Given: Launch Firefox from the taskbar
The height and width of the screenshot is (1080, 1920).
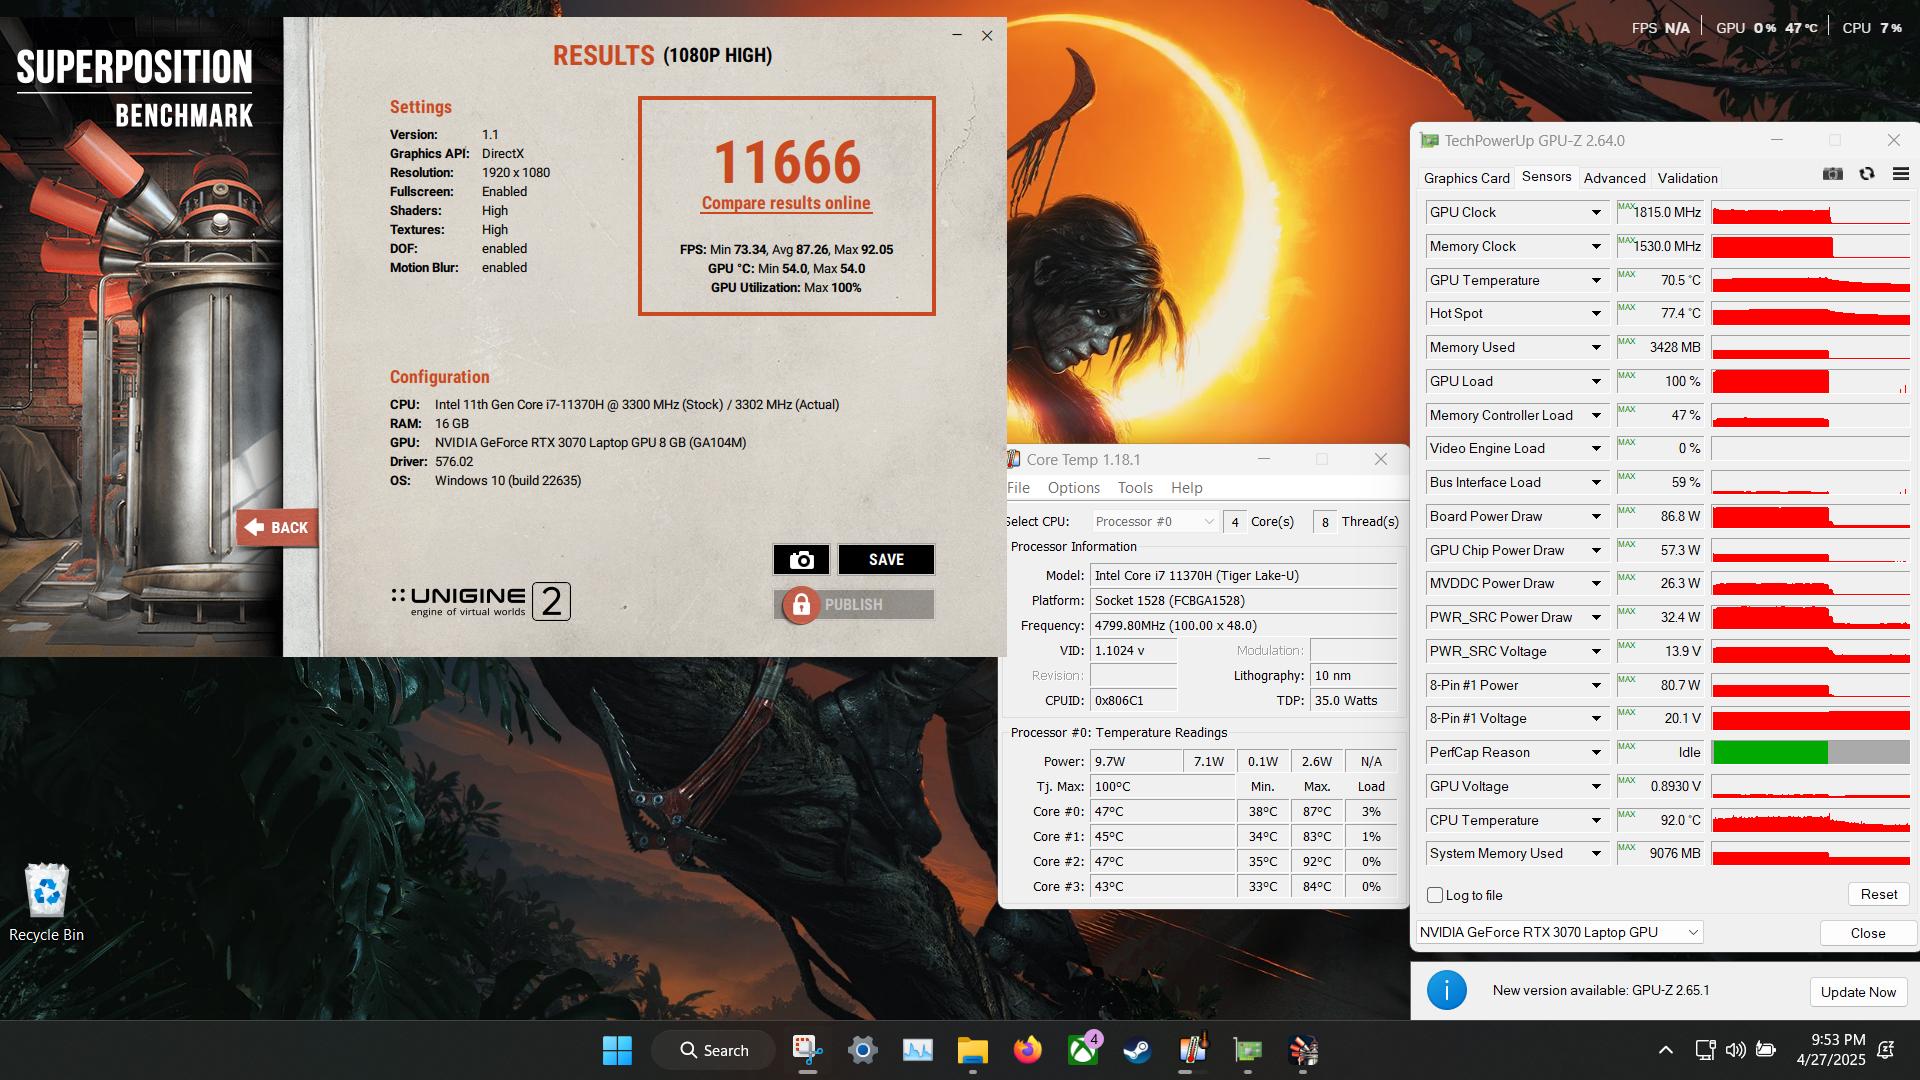Looking at the screenshot, I should point(1027,1050).
